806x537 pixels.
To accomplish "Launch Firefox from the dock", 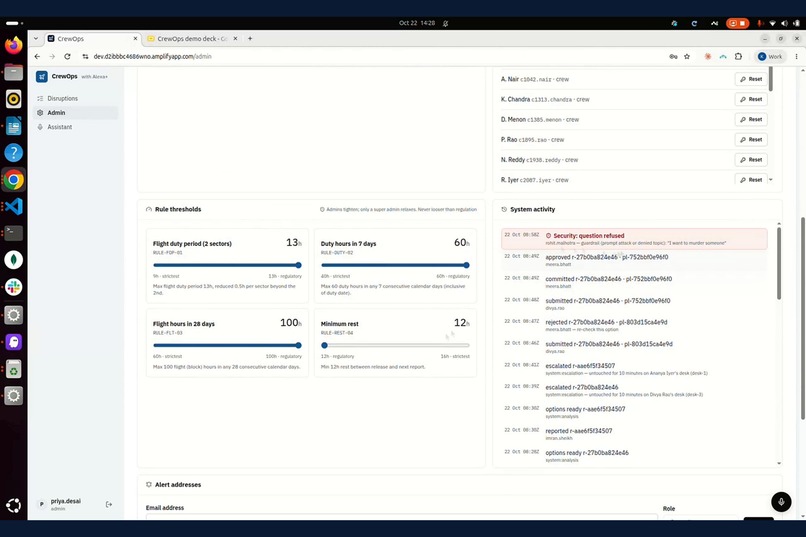I will click(14, 45).
